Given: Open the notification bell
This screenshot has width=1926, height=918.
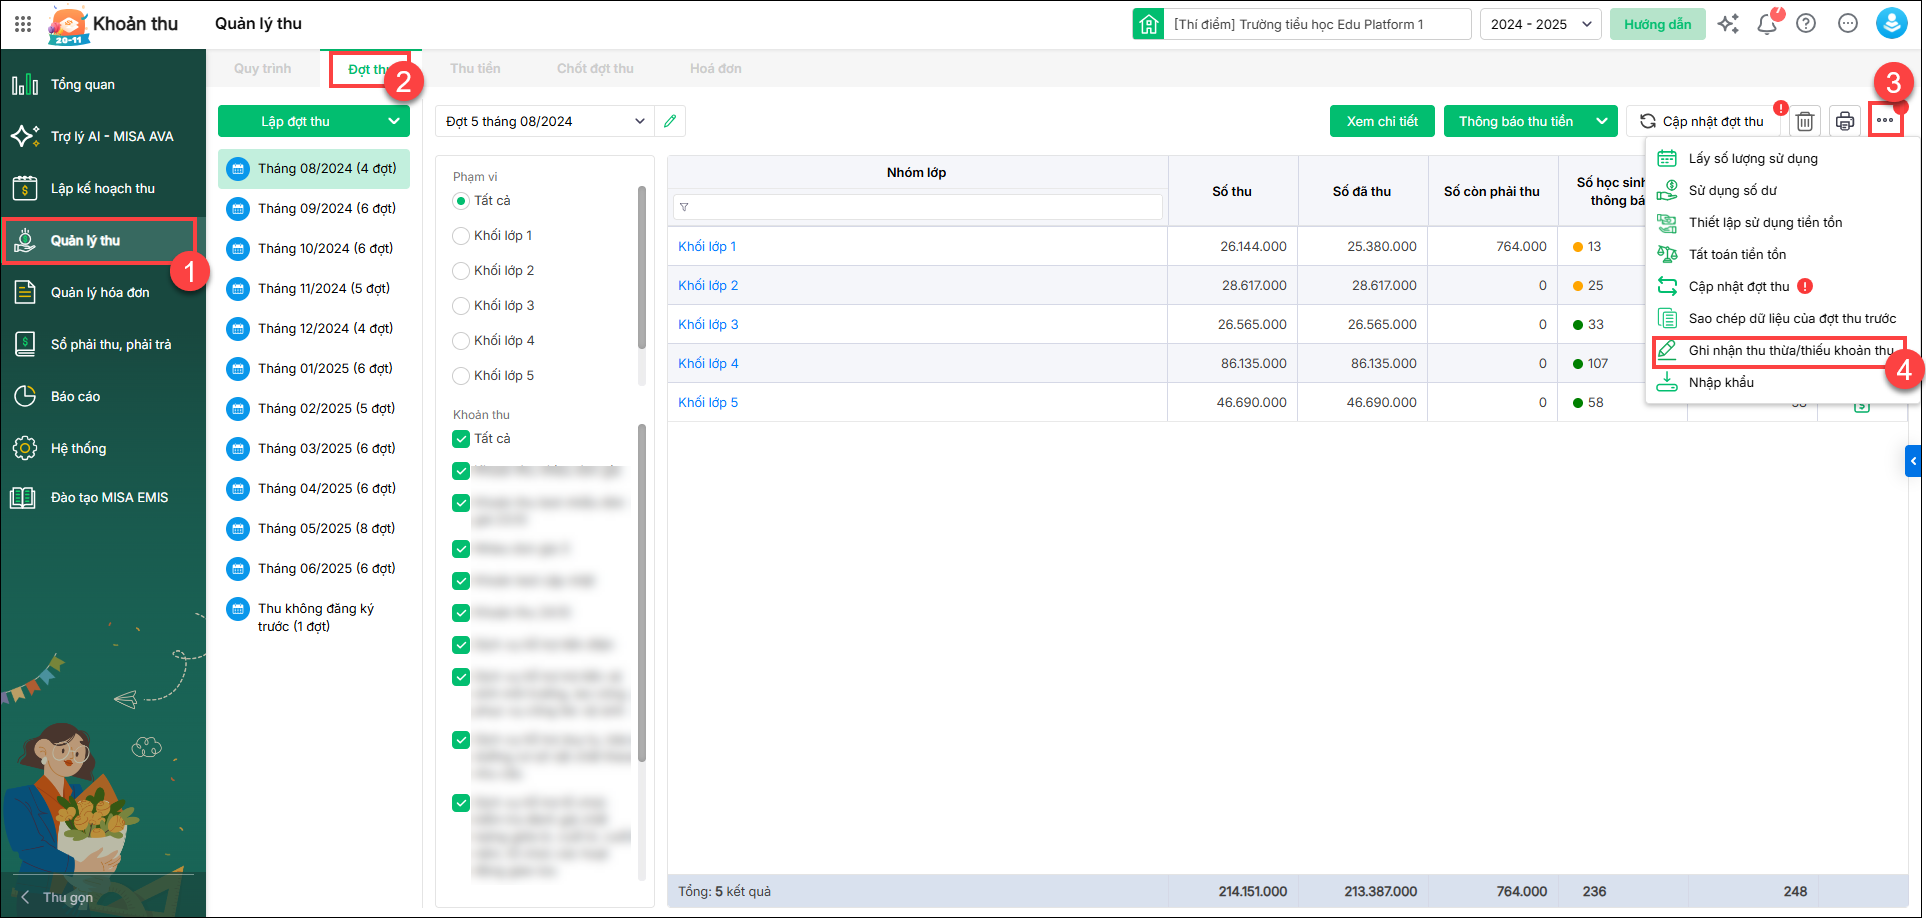Looking at the screenshot, I should point(1767,24).
